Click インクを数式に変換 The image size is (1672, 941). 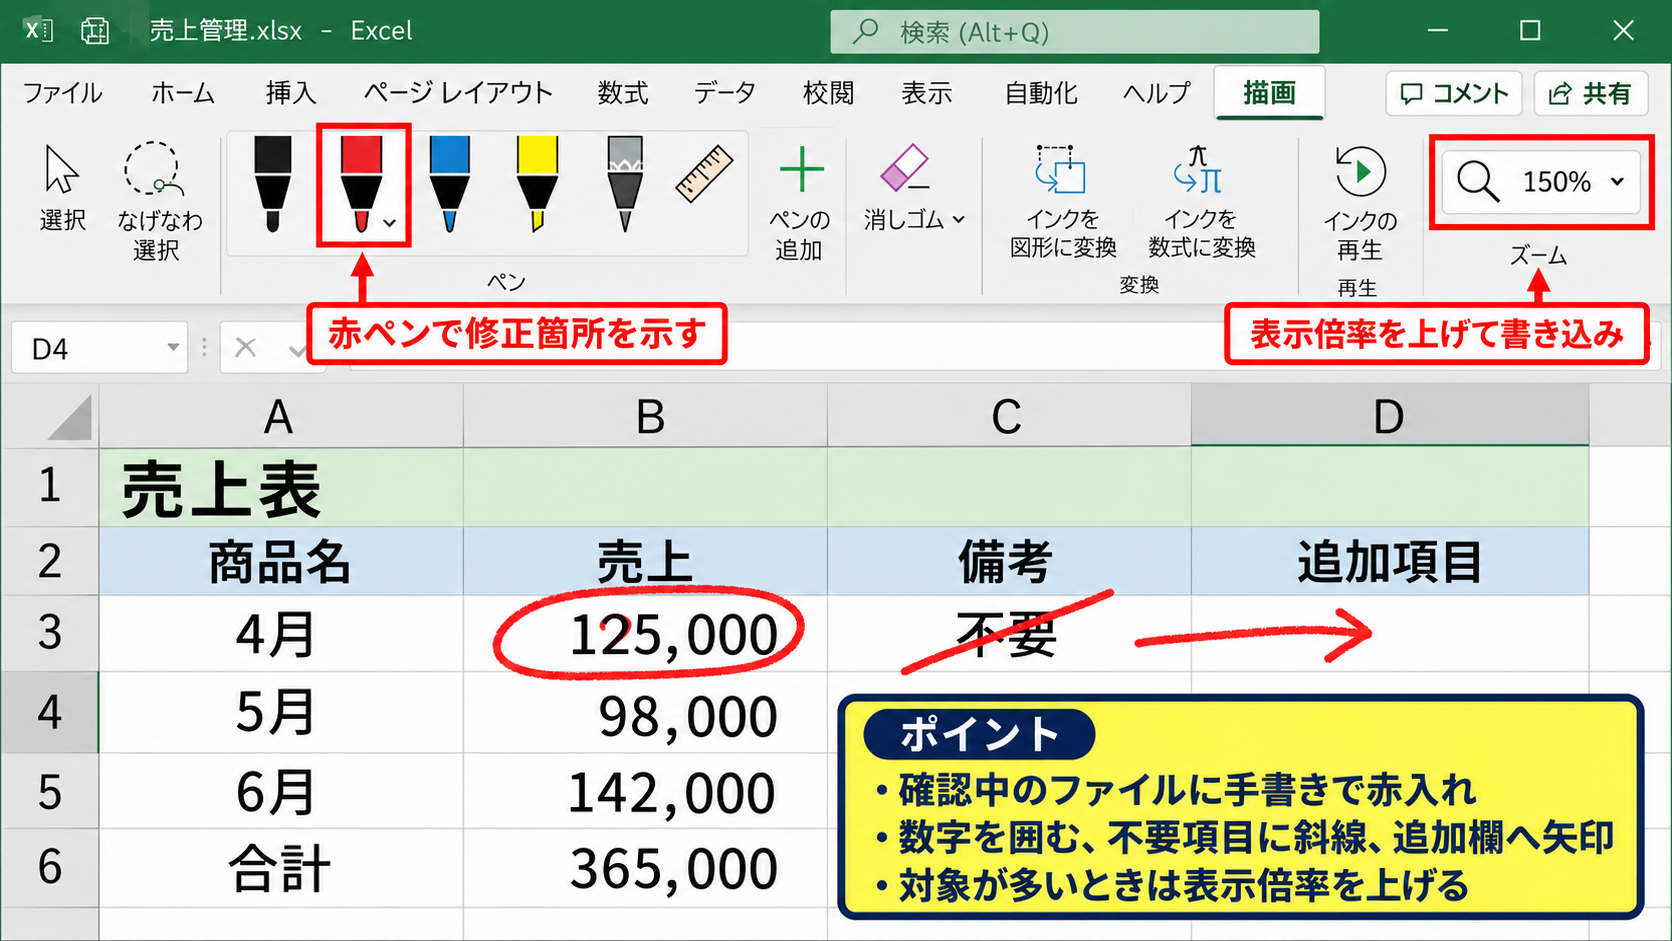[1201, 202]
